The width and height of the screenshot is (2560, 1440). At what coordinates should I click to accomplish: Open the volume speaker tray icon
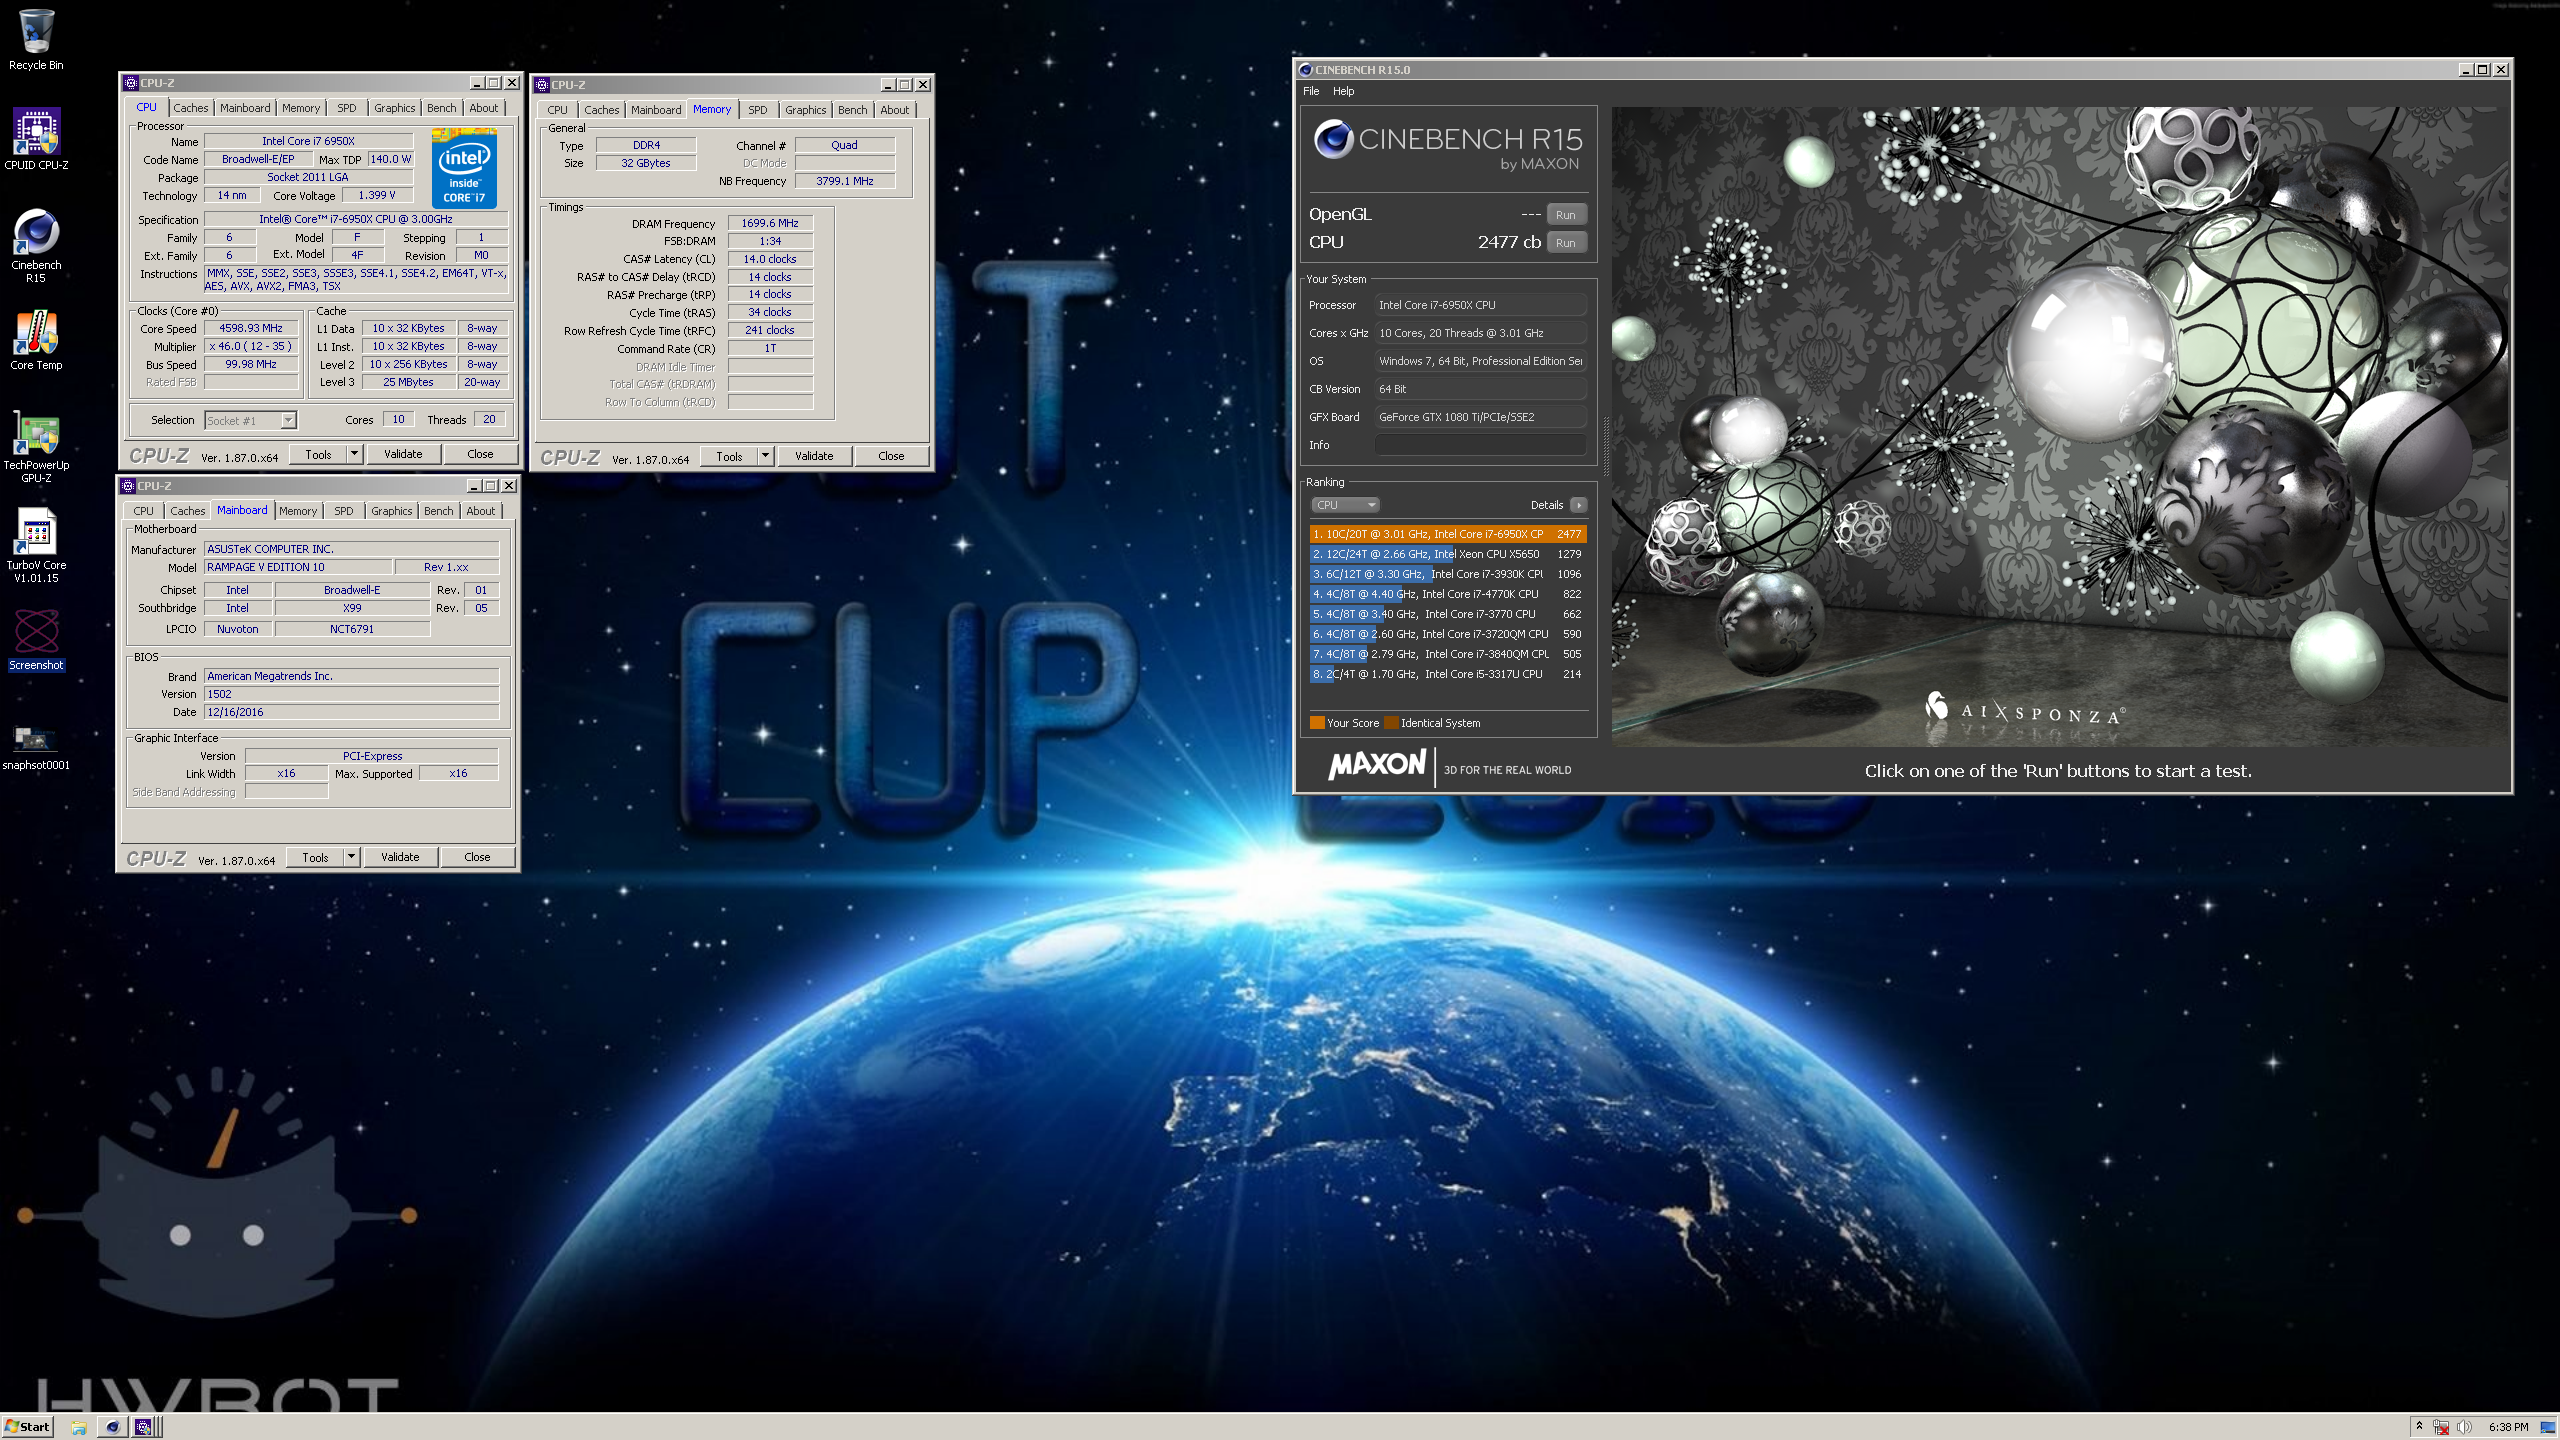pos(2463,1427)
